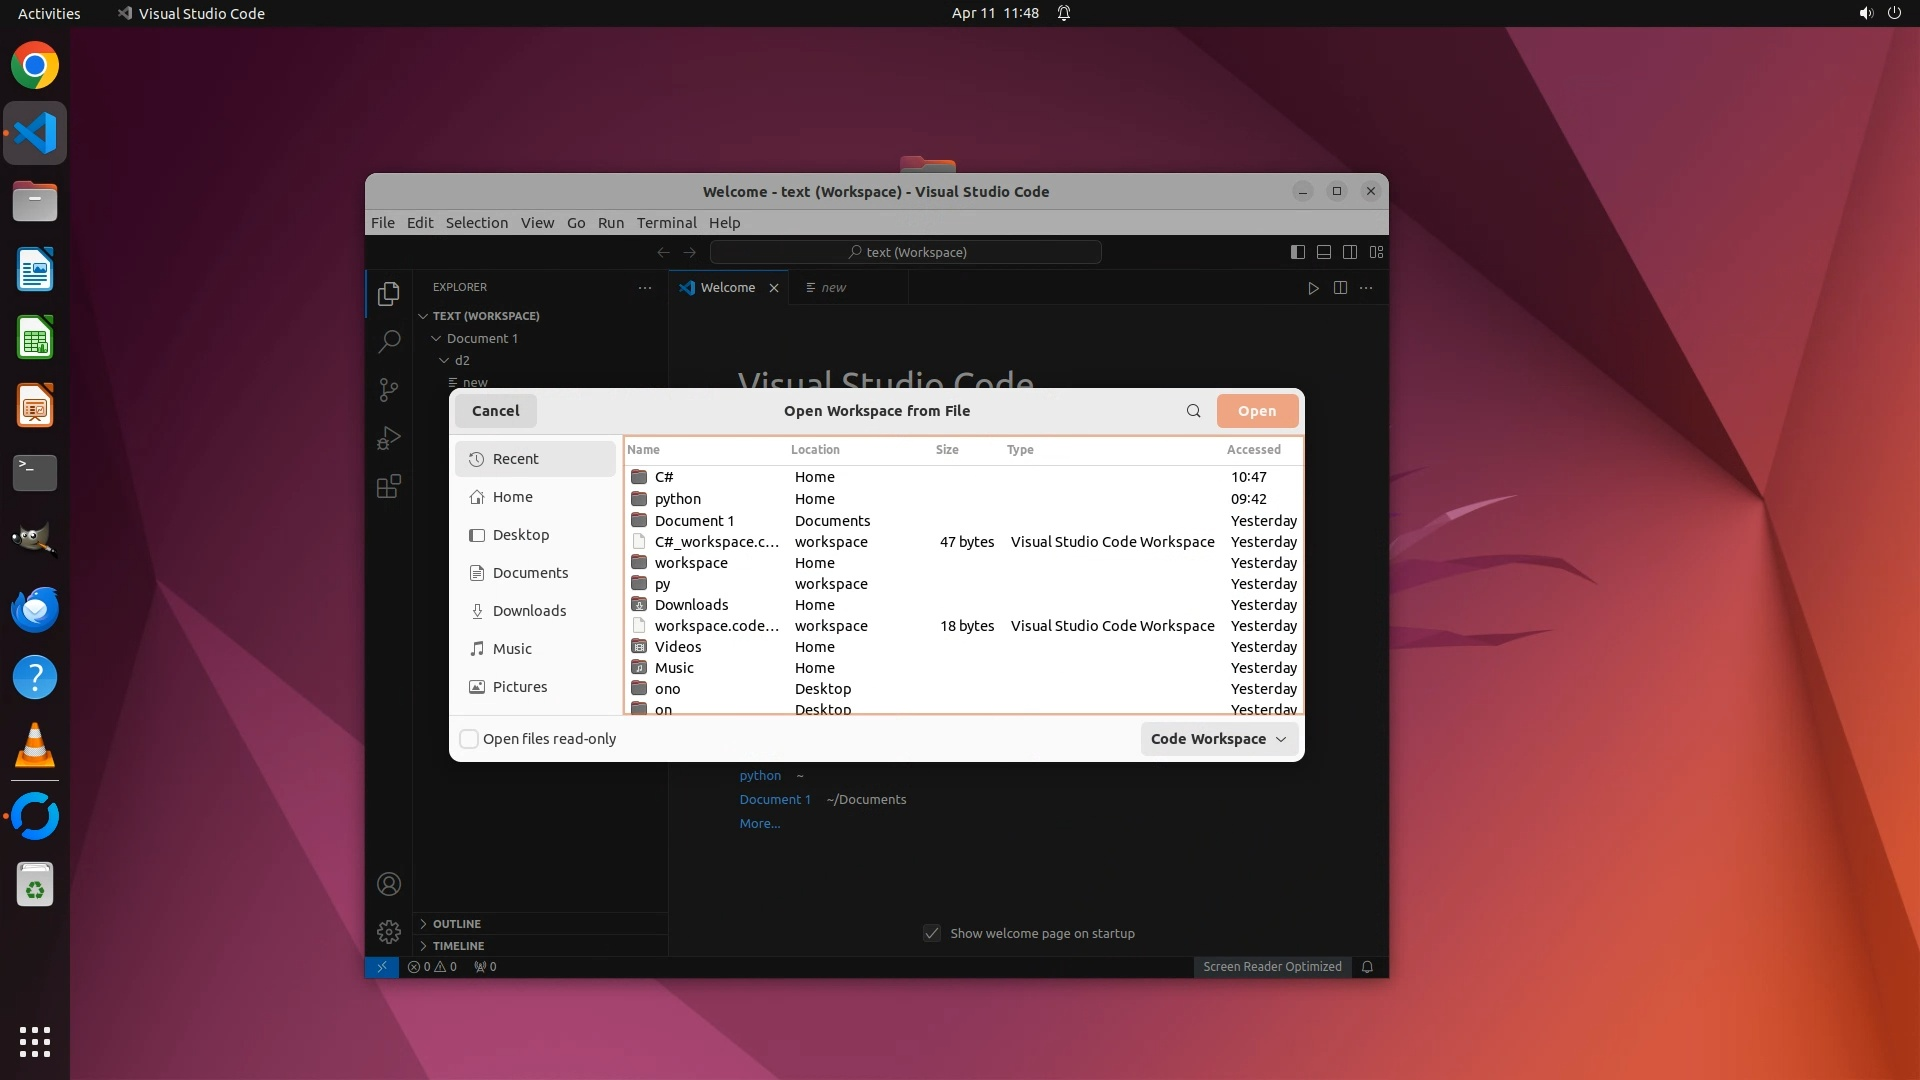
Task: Uncheck Show welcome page on startup
Action: click(x=932, y=933)
